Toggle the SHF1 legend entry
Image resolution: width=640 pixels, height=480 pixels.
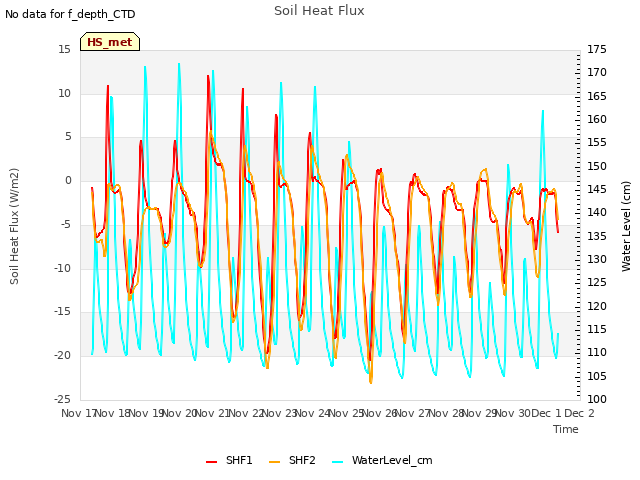[229, 460]
